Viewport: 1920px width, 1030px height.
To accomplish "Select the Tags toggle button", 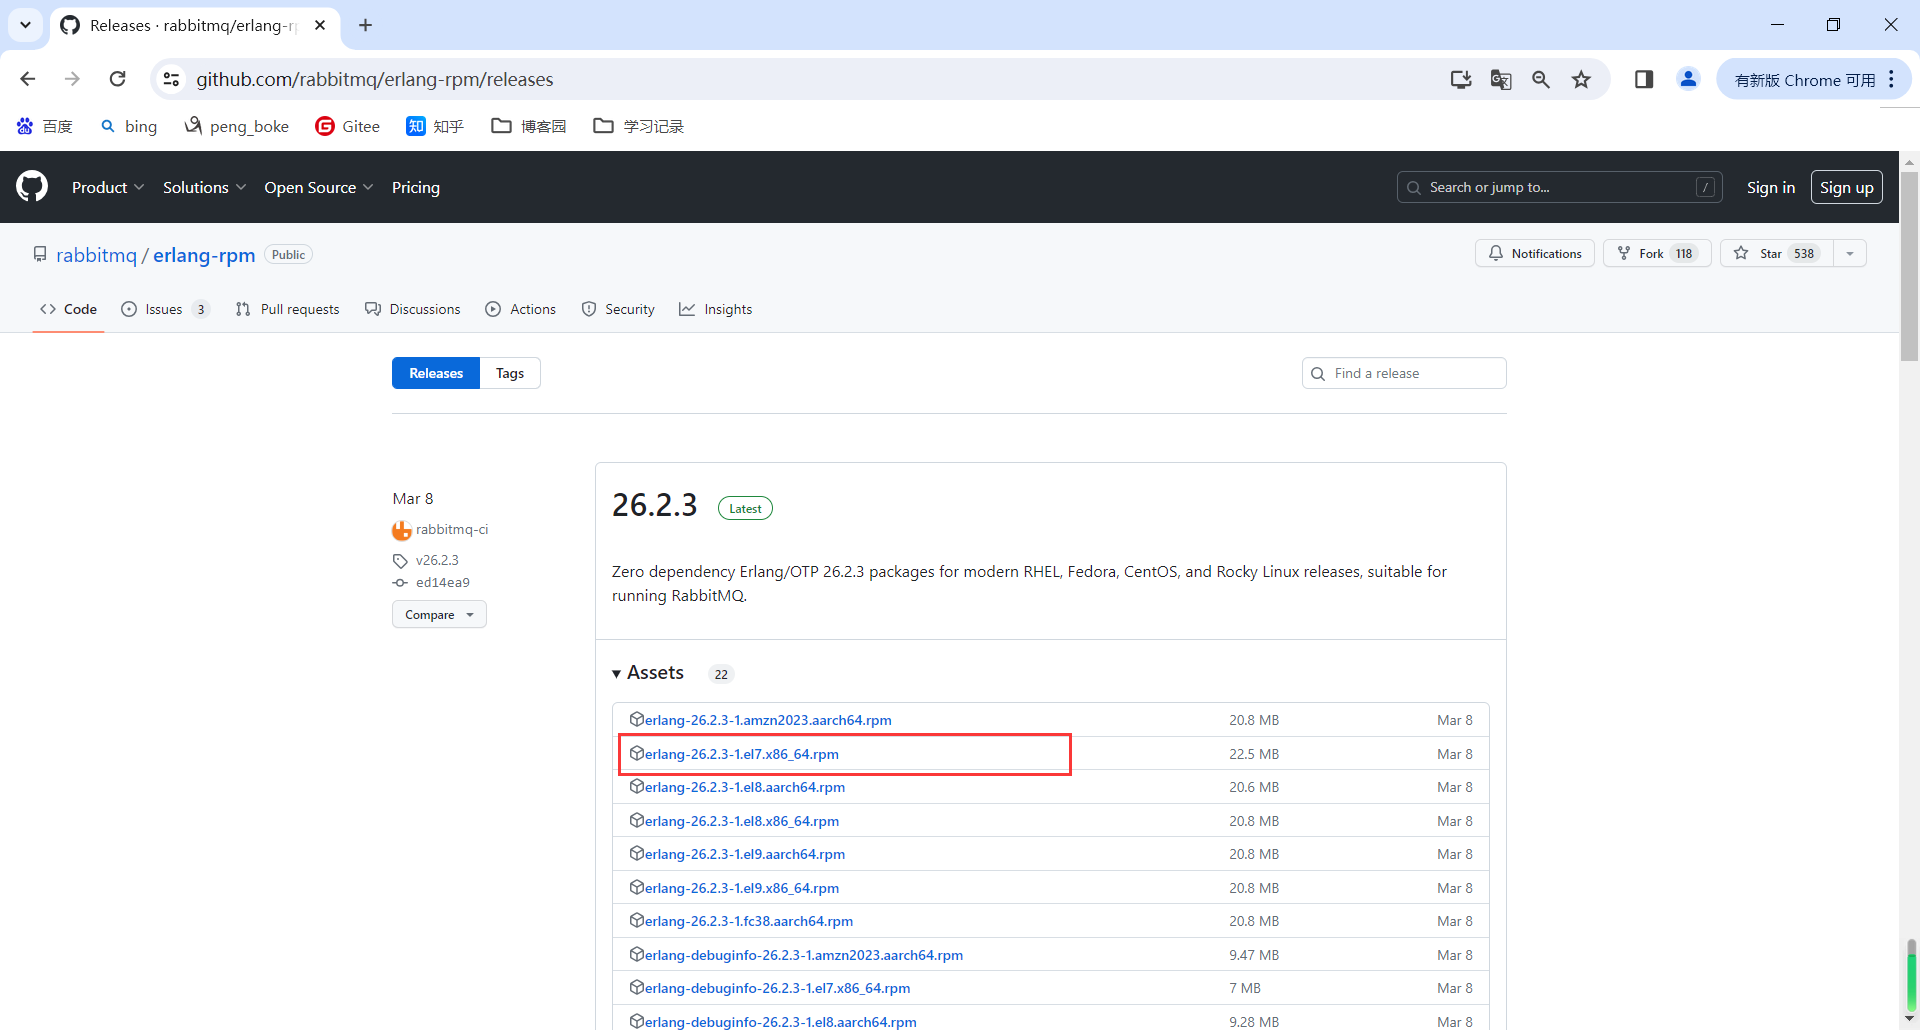I will tap(510, 373).
